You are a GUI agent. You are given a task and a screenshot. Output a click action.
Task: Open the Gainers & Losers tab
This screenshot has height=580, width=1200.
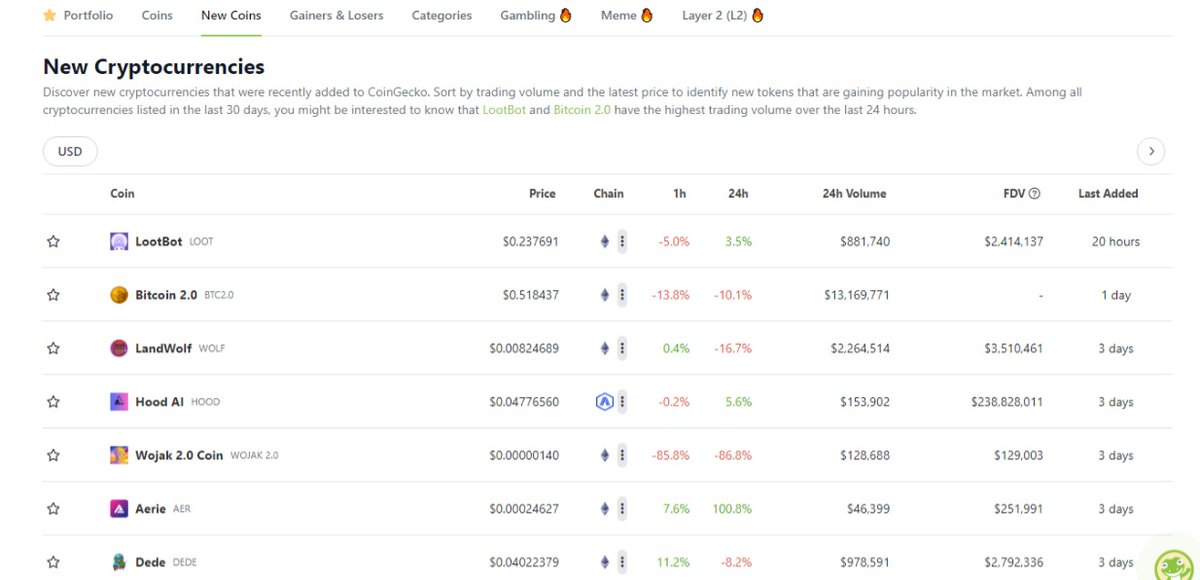tap(336, 15)
